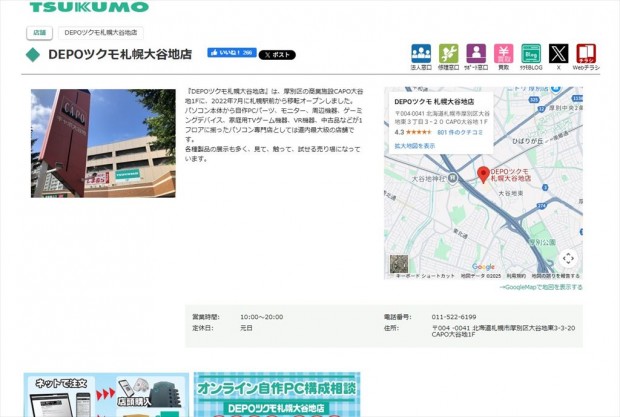Image resolution: width=620 pixels, height=417 pixels.
Task: Click the business hours 10:00～20:00
Action: pyautogui.click(x=261, y=317)
